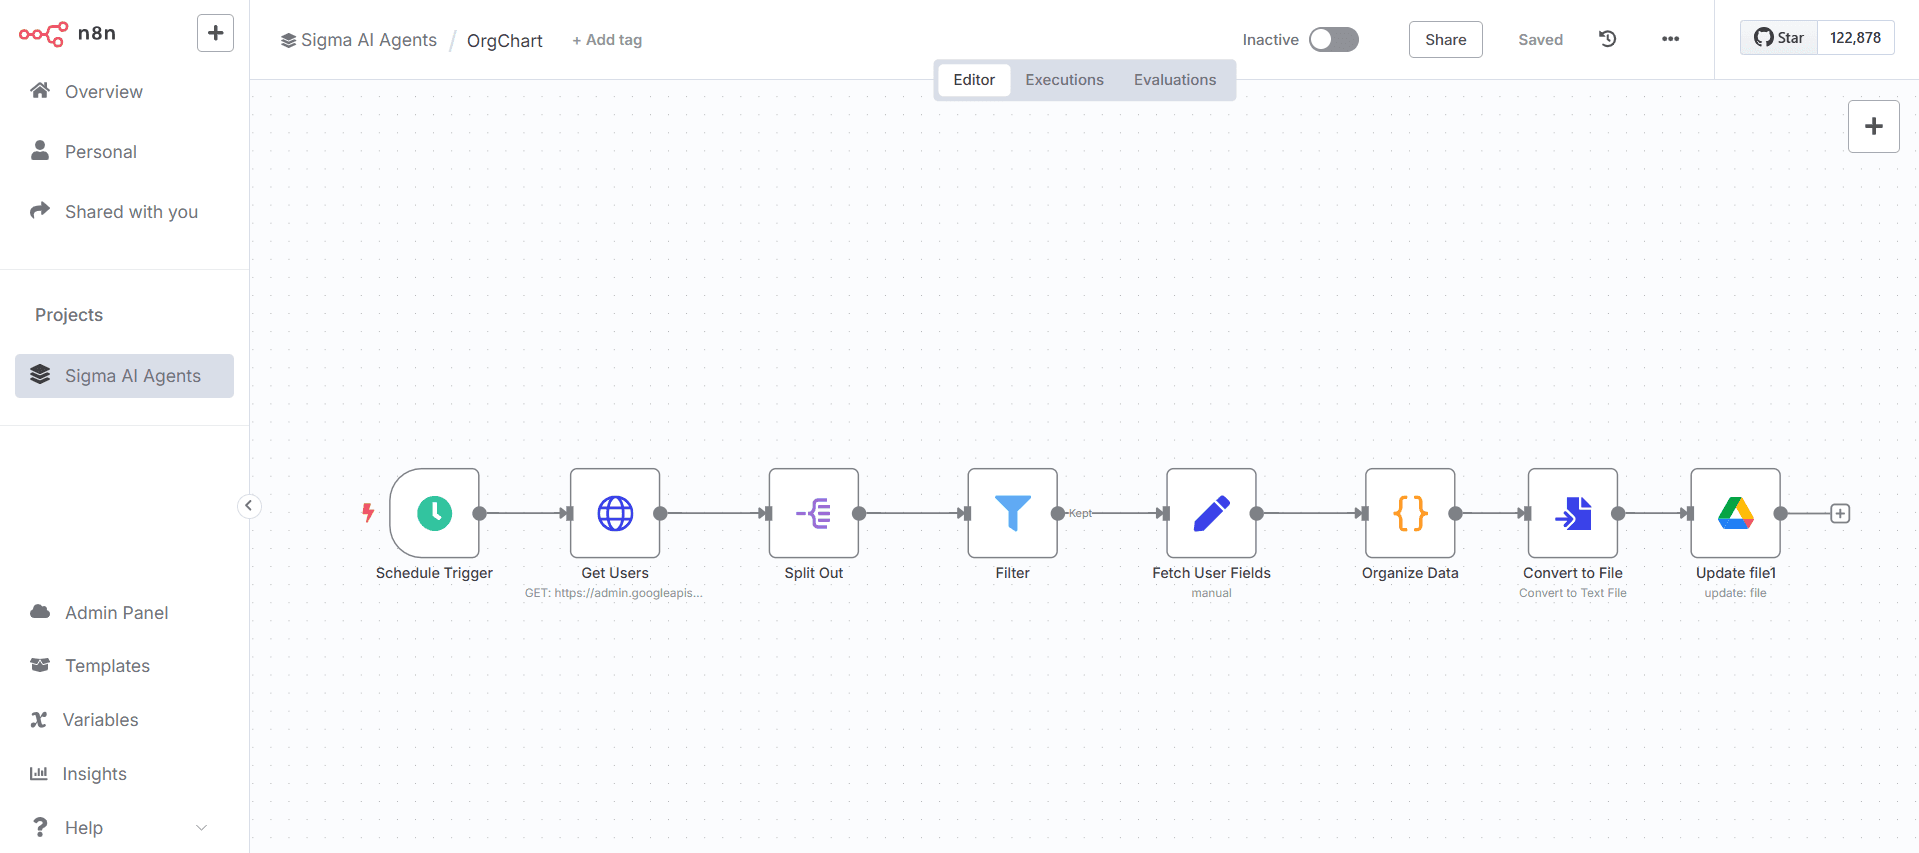This screenshot has height=853, width=1919.
Task: Click the trigger lightning bolt icon
Action: tap(368, 513)
